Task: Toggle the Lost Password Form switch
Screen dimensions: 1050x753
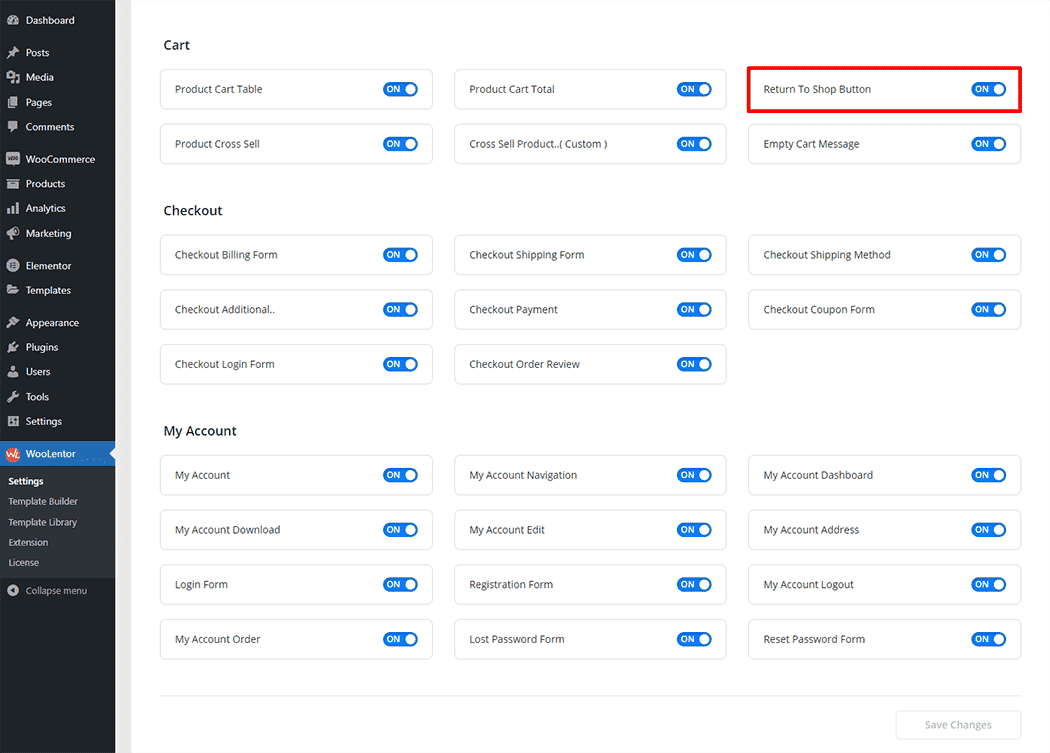Action: [x=694, y=639]
